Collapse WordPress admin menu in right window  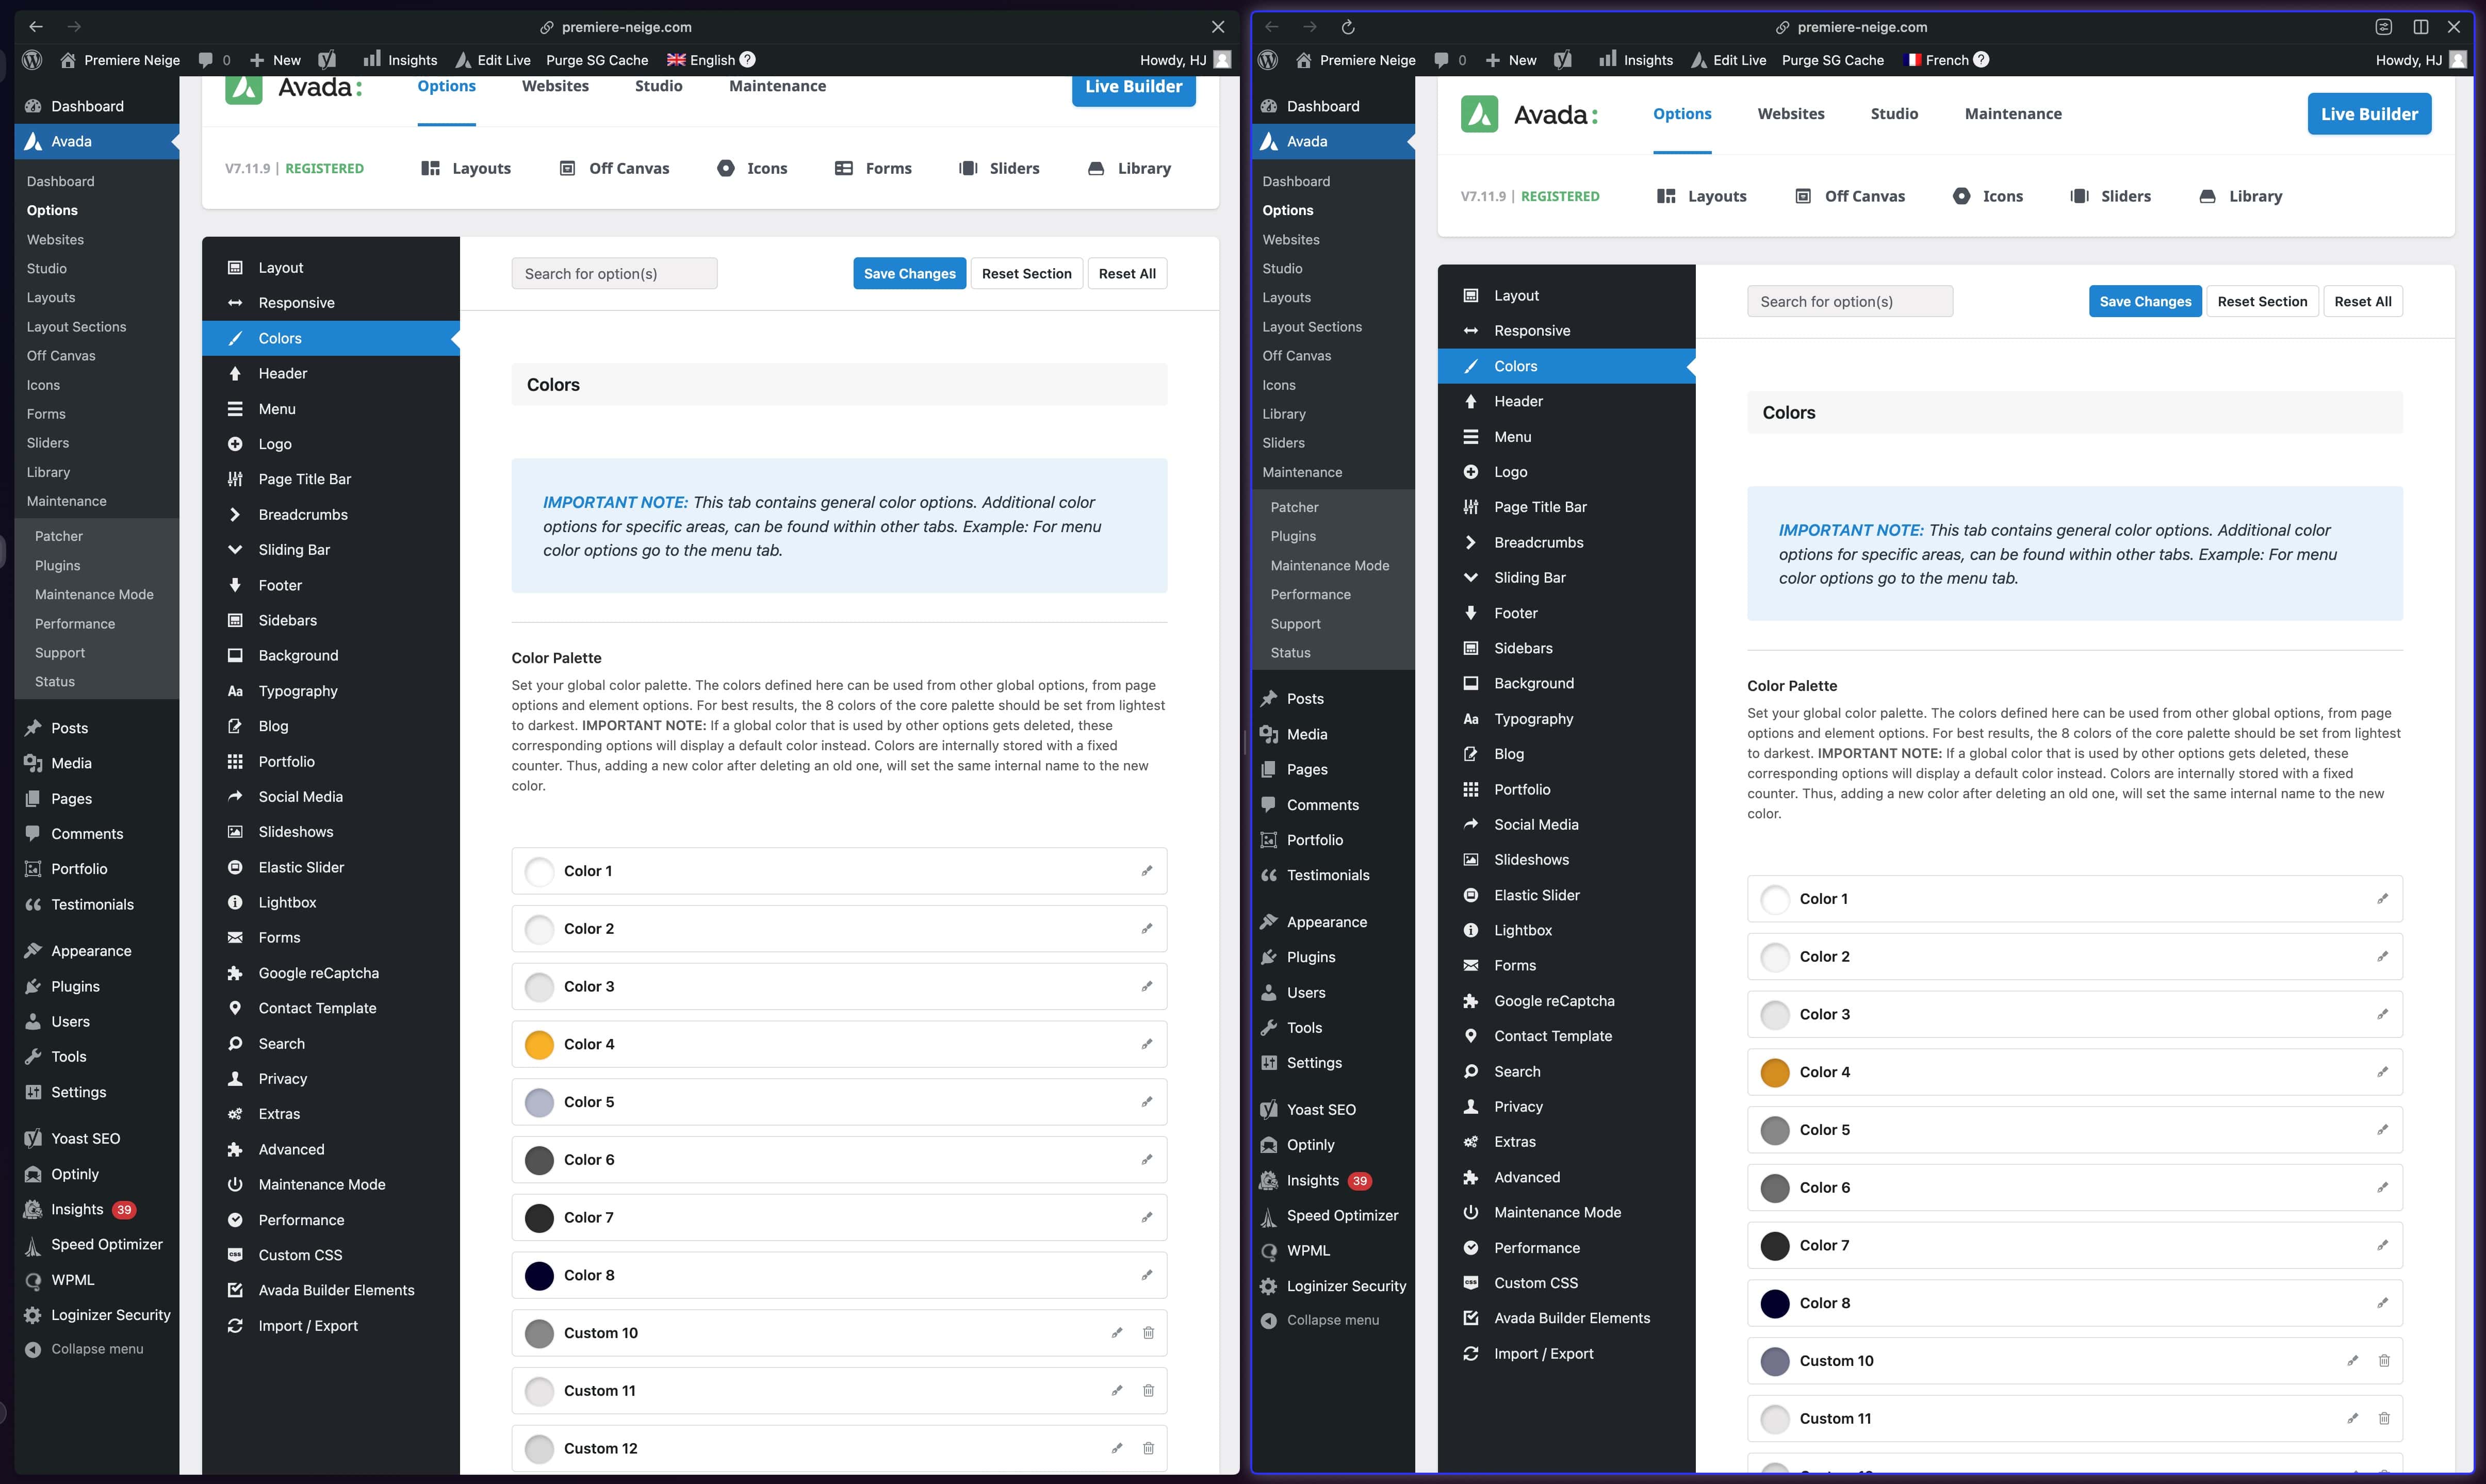(1321, 1320)
